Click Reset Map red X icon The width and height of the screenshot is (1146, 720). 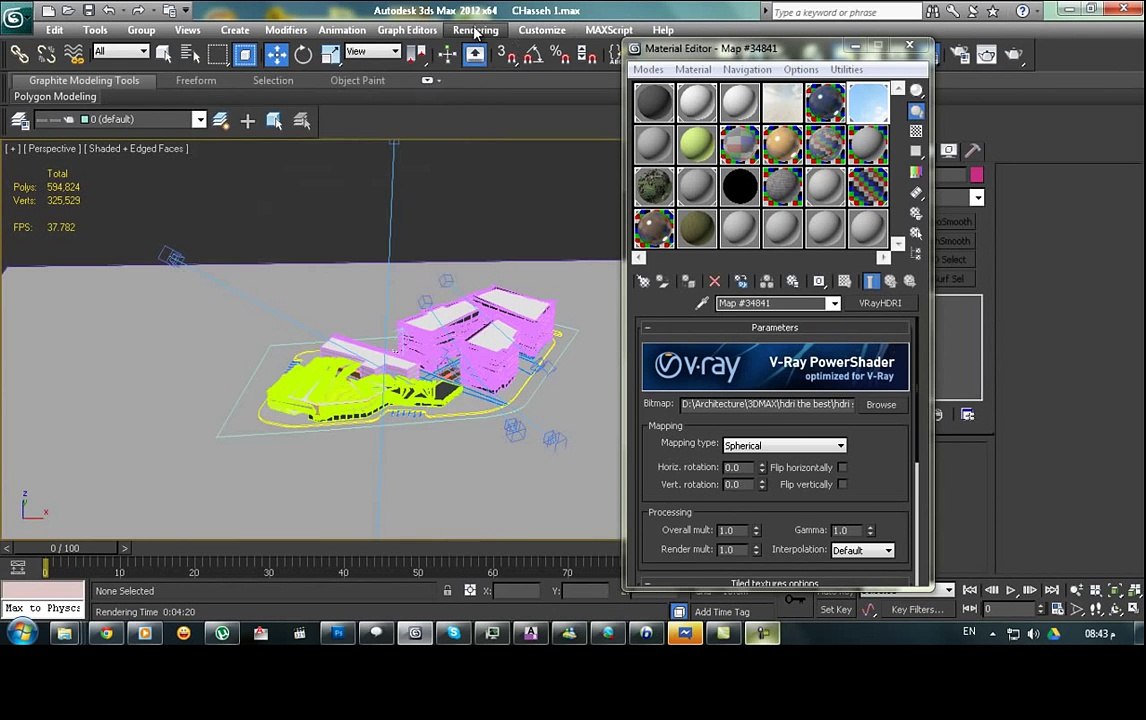click(x=715, y=281)
